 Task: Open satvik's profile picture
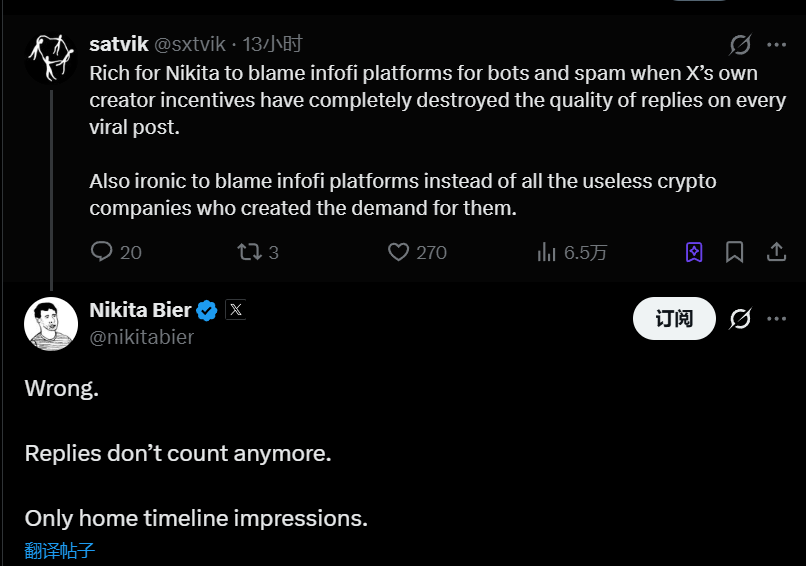point(50,57)
